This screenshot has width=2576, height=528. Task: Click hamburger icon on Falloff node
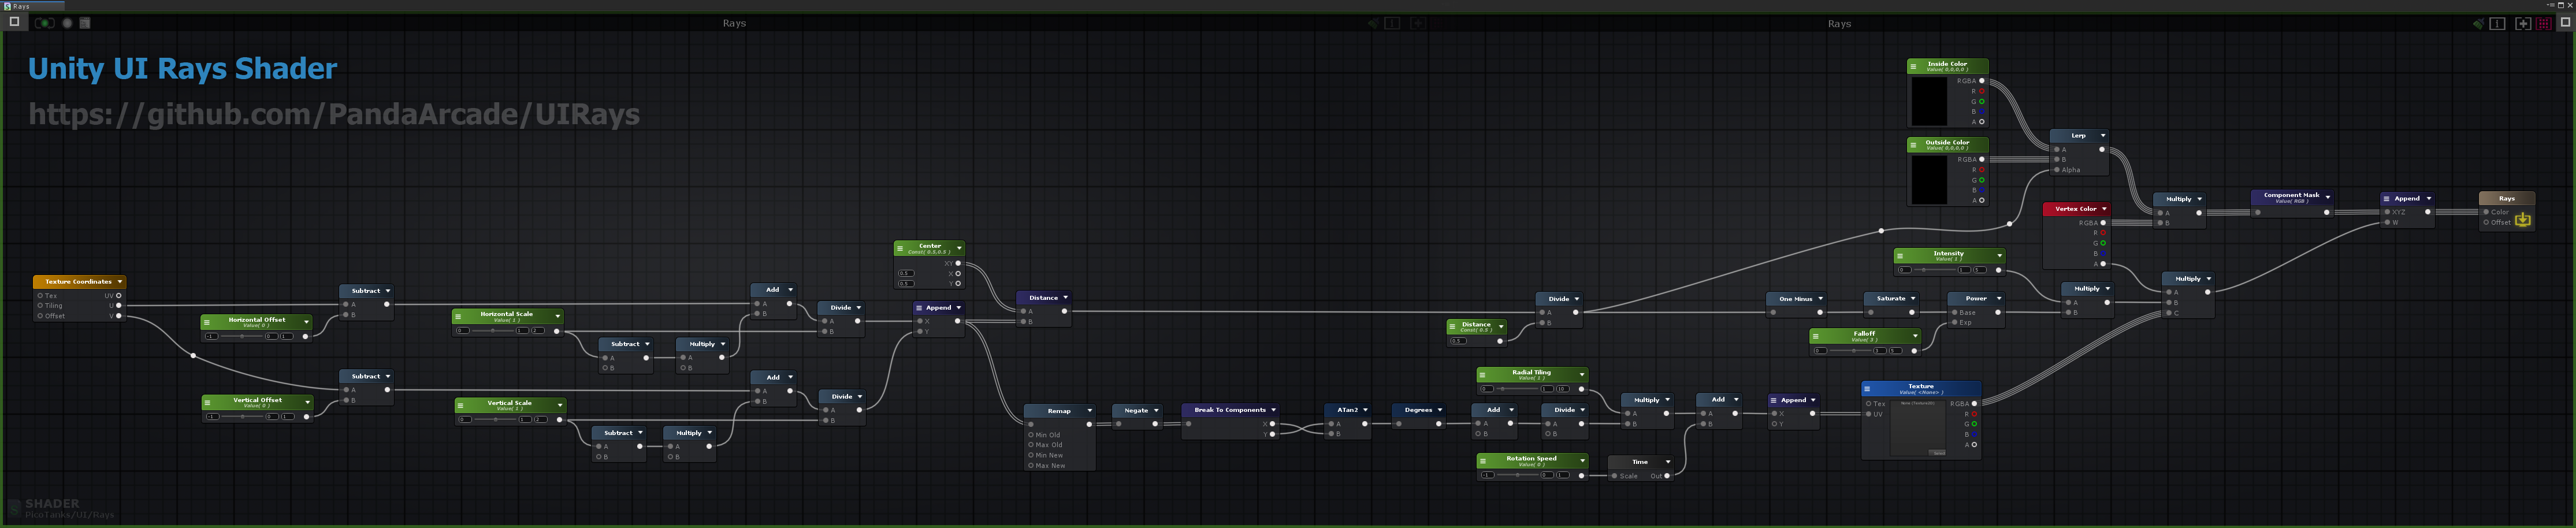click(1816, 336)
